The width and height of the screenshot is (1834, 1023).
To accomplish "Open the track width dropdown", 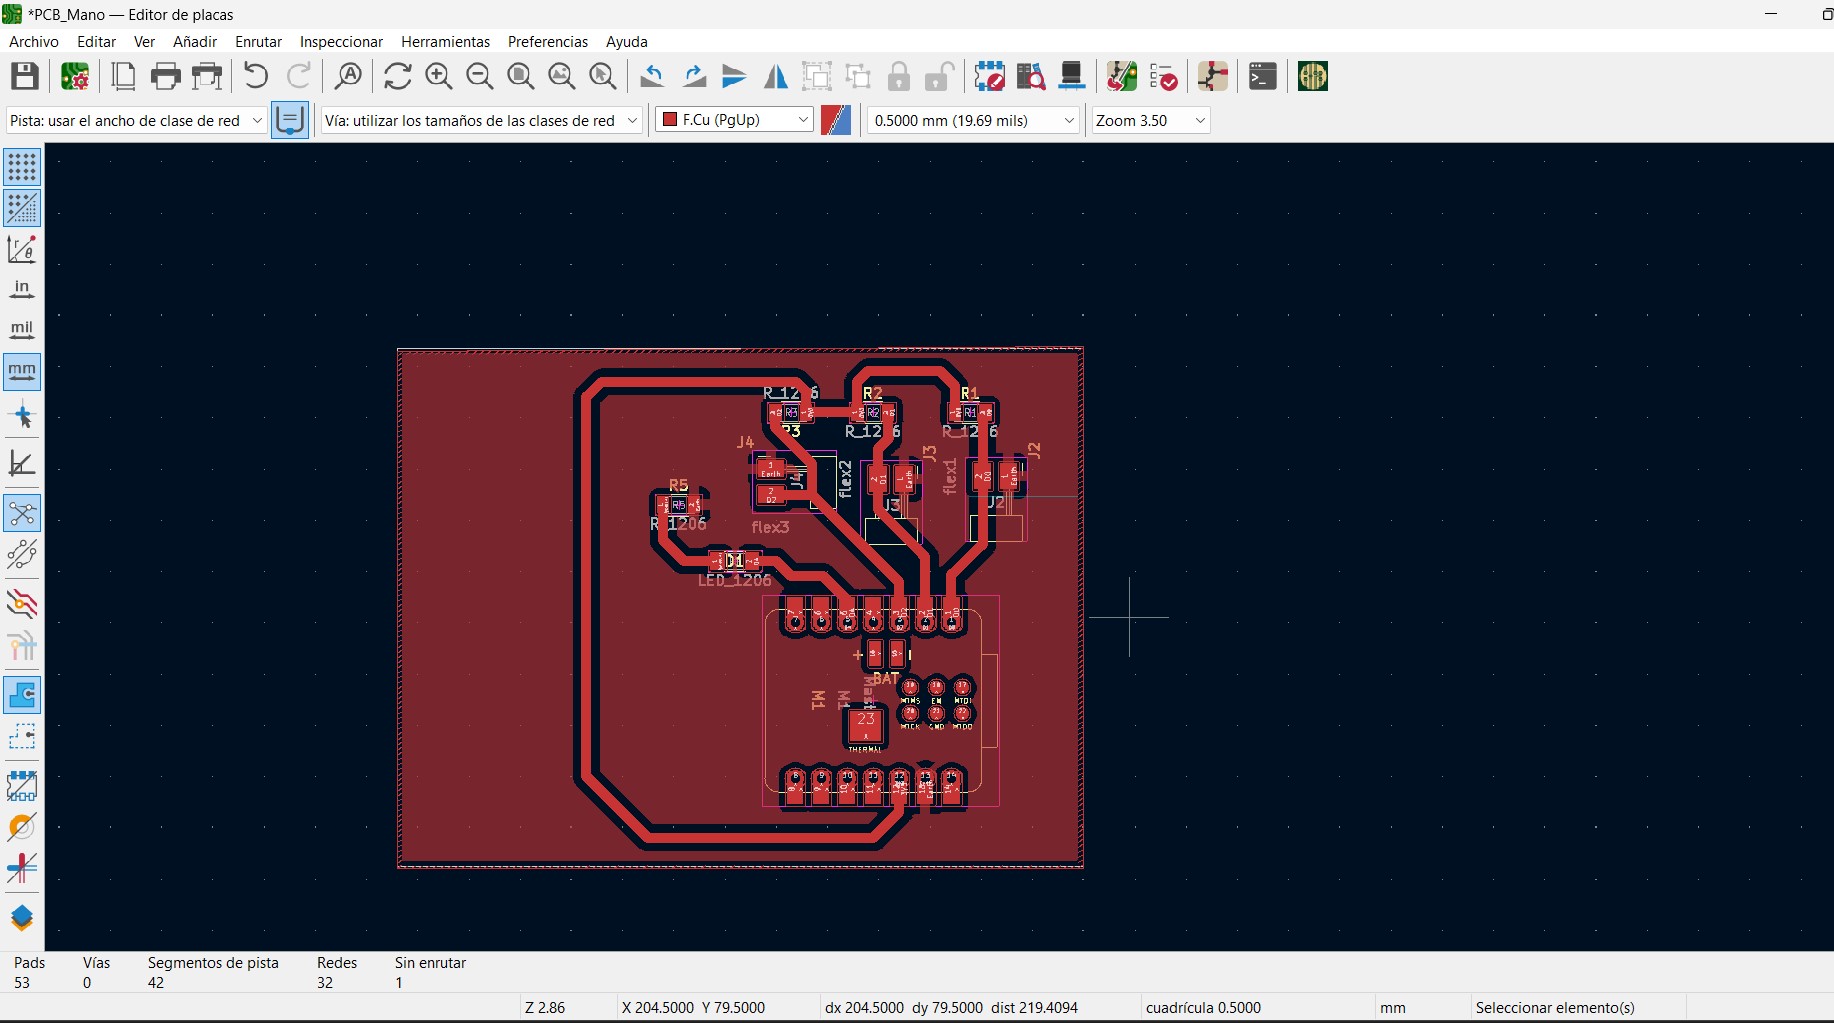I will pos(136,120).
